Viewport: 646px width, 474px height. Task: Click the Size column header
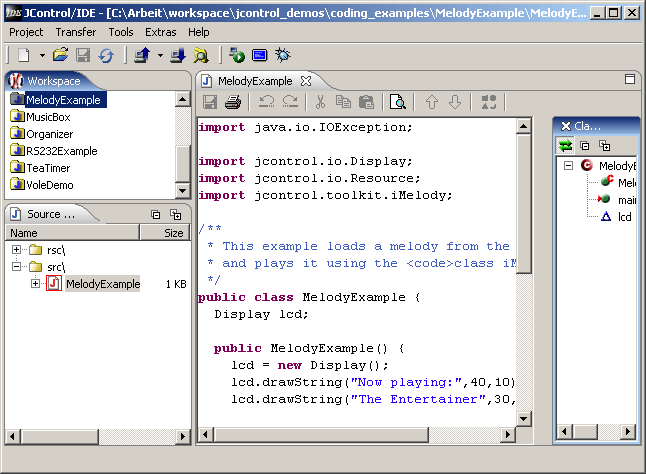pos(173,233)
